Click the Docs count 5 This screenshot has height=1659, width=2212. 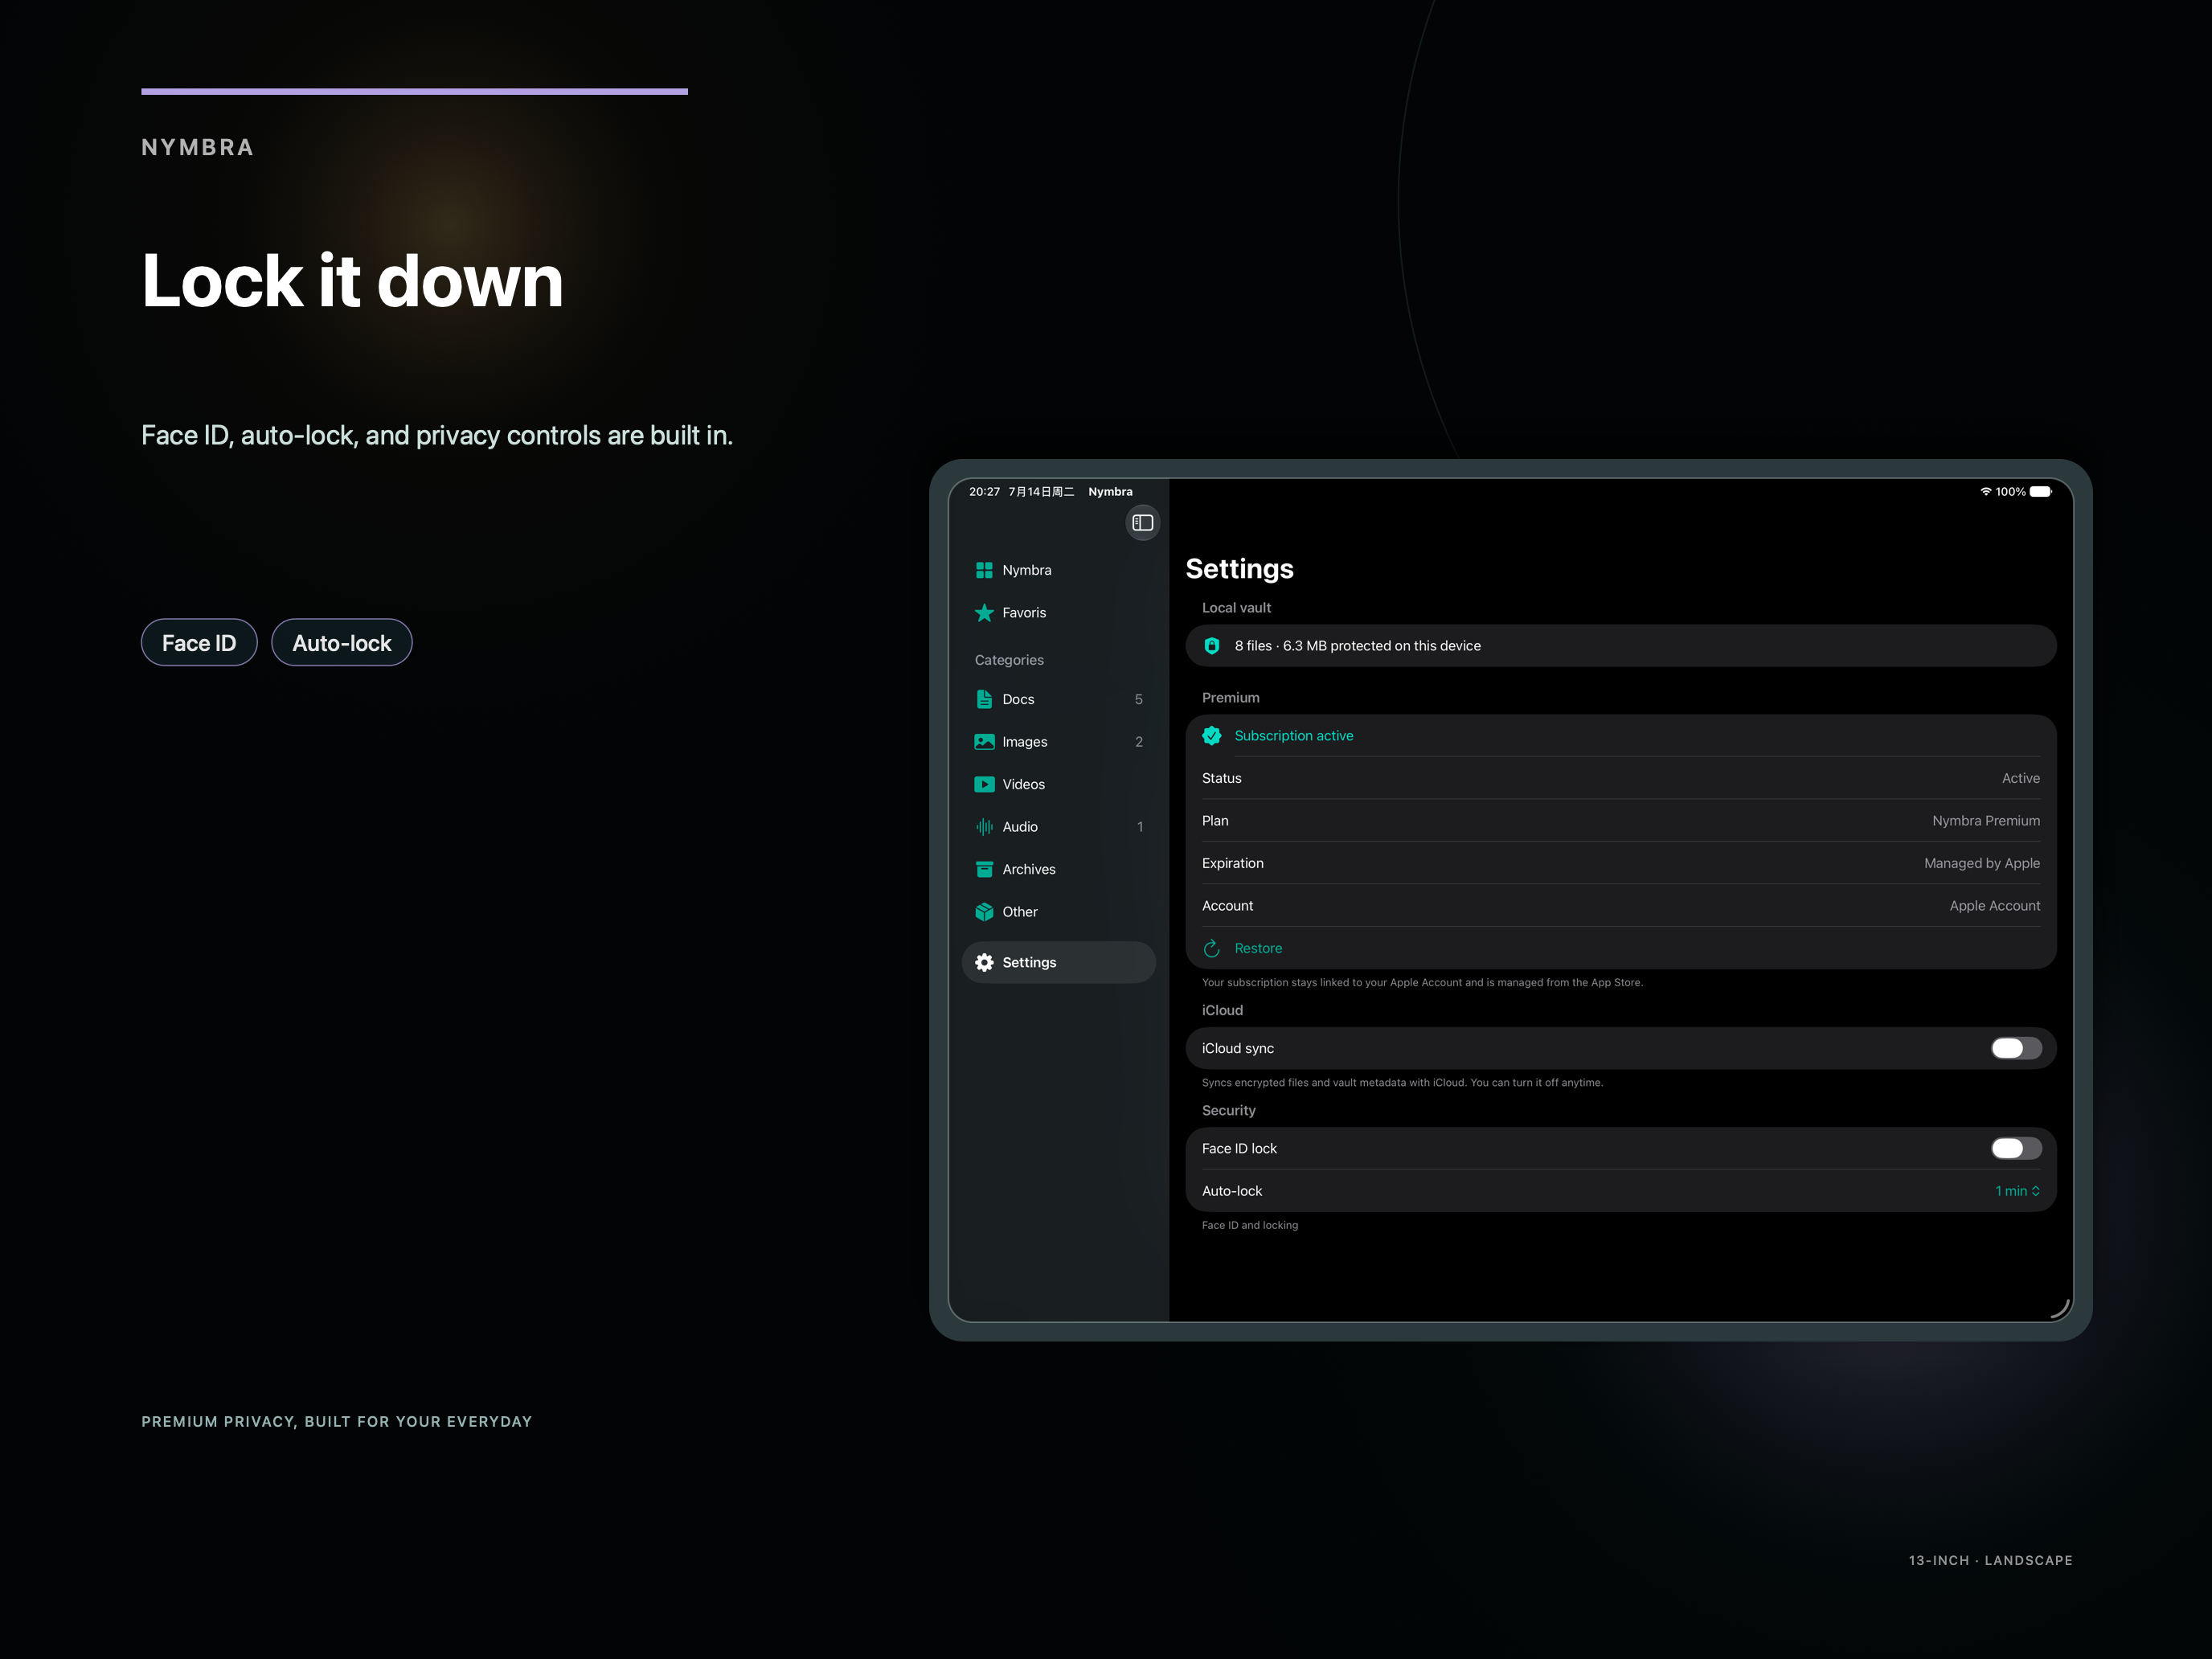[x=1138, y=699]
